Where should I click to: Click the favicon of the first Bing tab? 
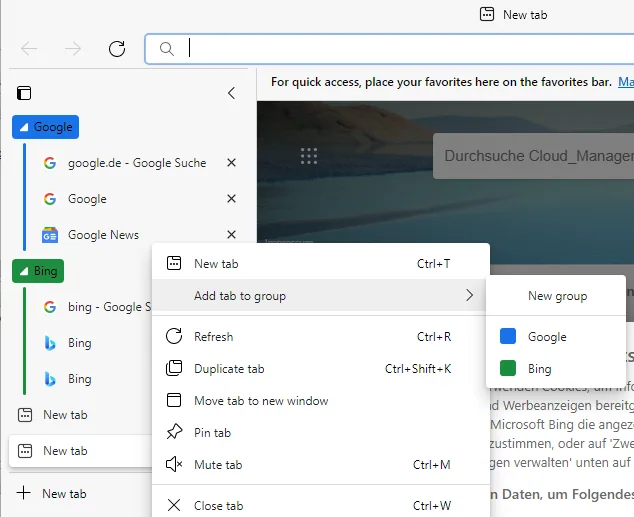coord(50,343)
